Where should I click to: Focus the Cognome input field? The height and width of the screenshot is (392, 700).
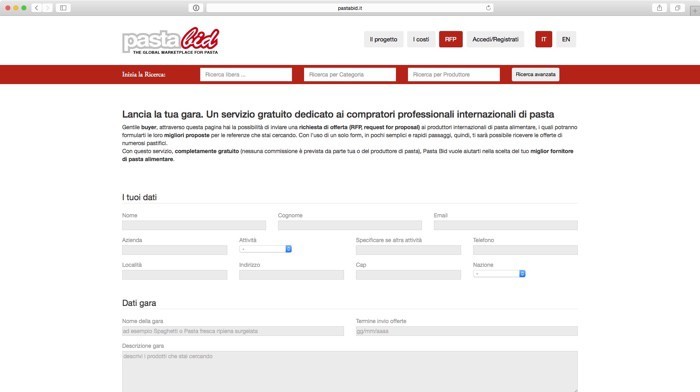[350, 225]
